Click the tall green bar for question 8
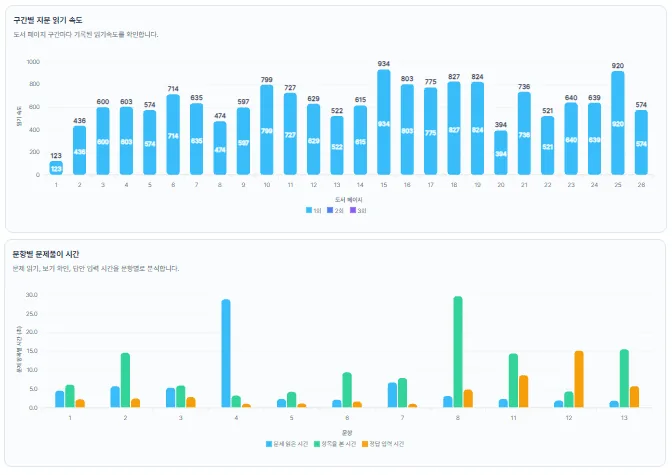672x475 pixels. [x=458, y=352]
